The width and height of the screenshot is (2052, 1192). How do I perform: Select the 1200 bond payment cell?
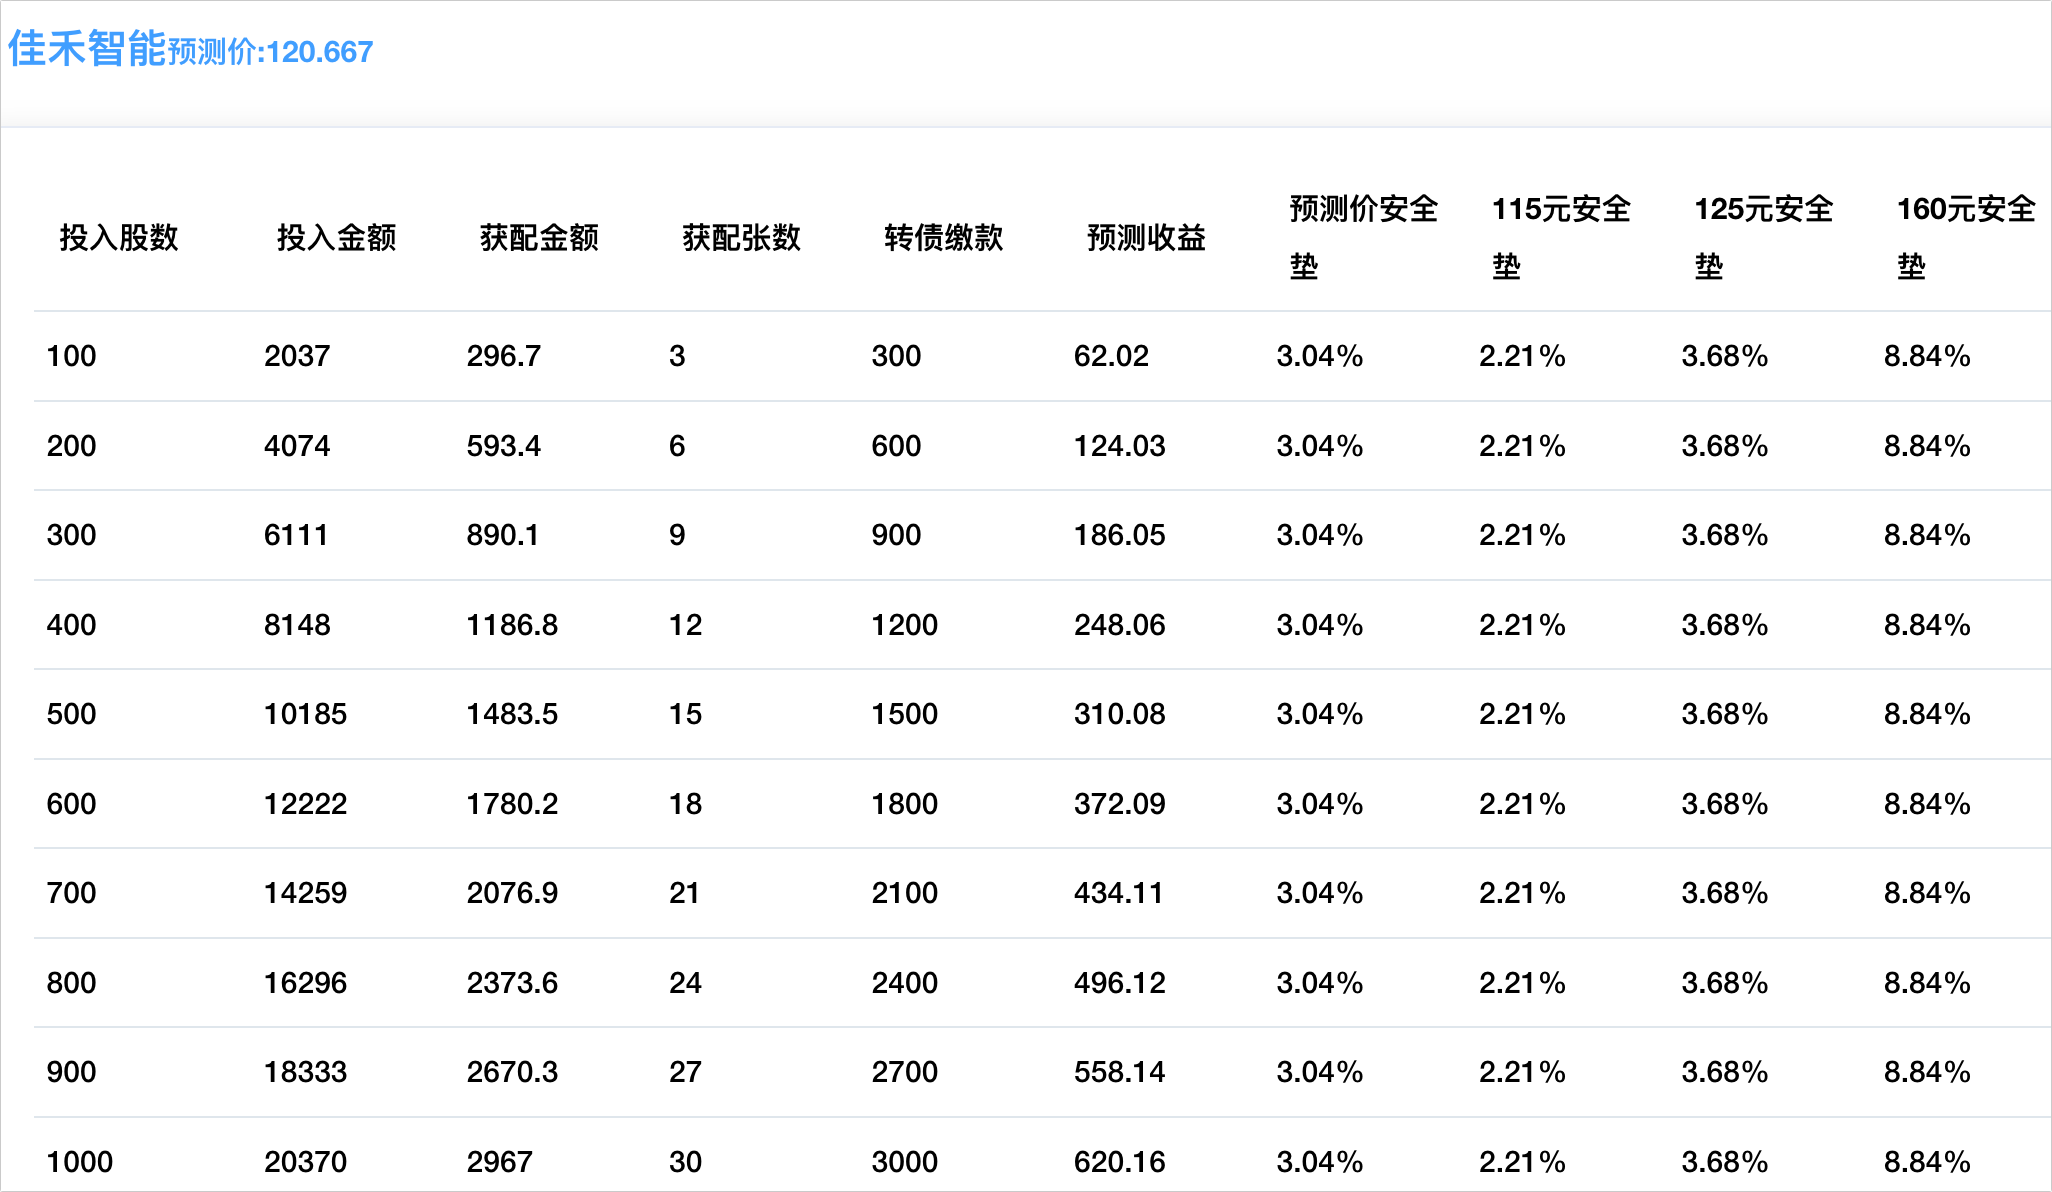click(904, 625)
